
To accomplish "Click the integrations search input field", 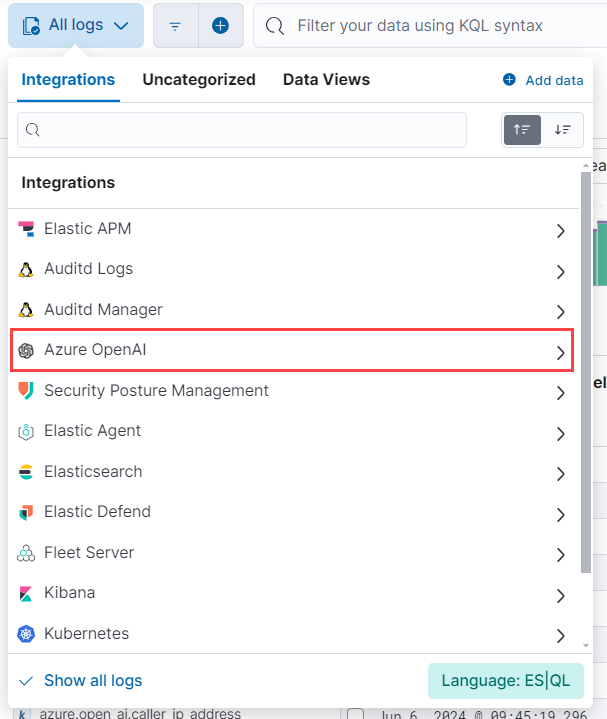I will pos(242,130).
